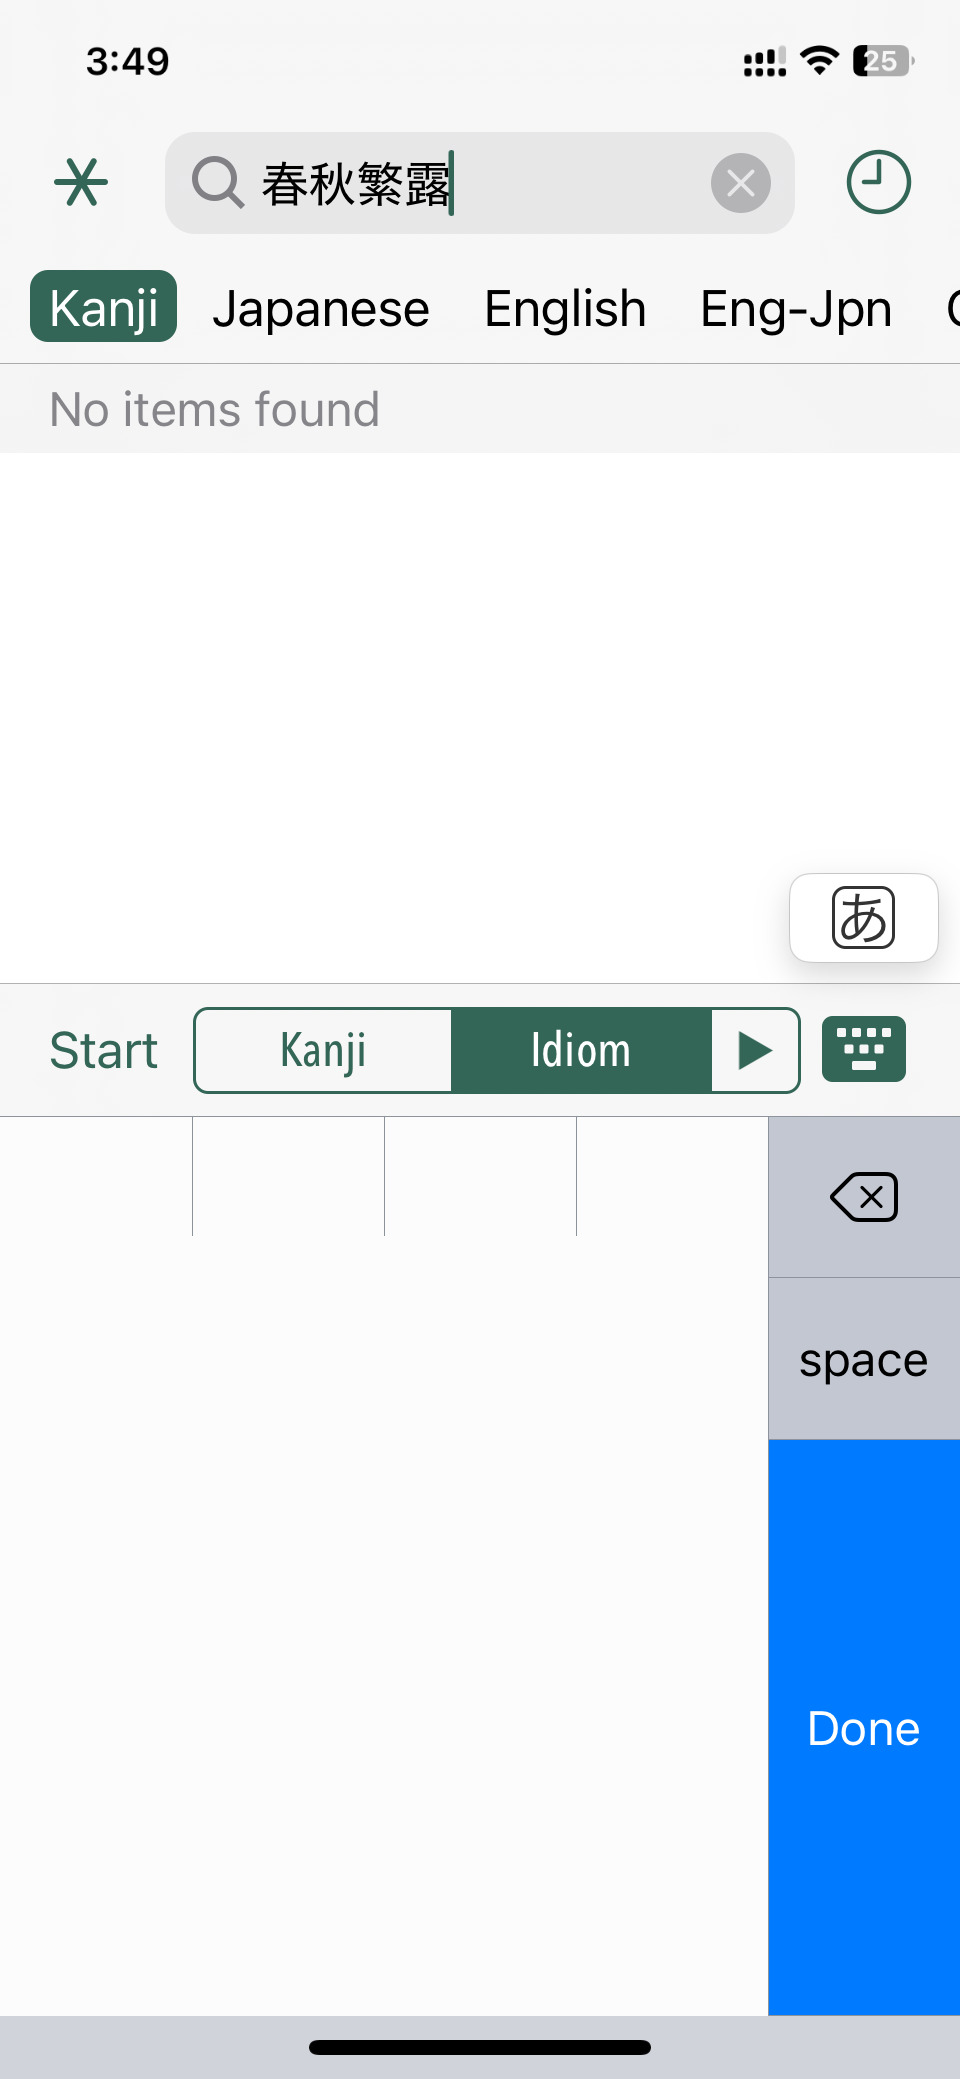
Task: Open search history clock icon
Action: [x=878, y=183]
